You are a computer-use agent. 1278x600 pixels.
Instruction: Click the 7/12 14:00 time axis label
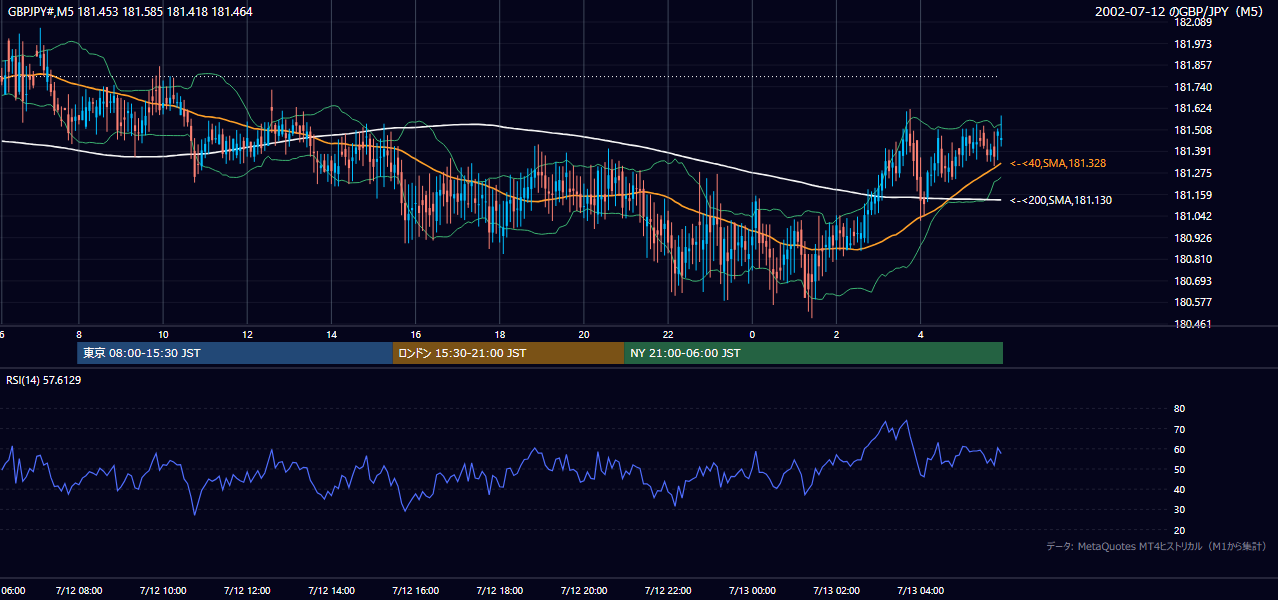(x=331, y=591)
